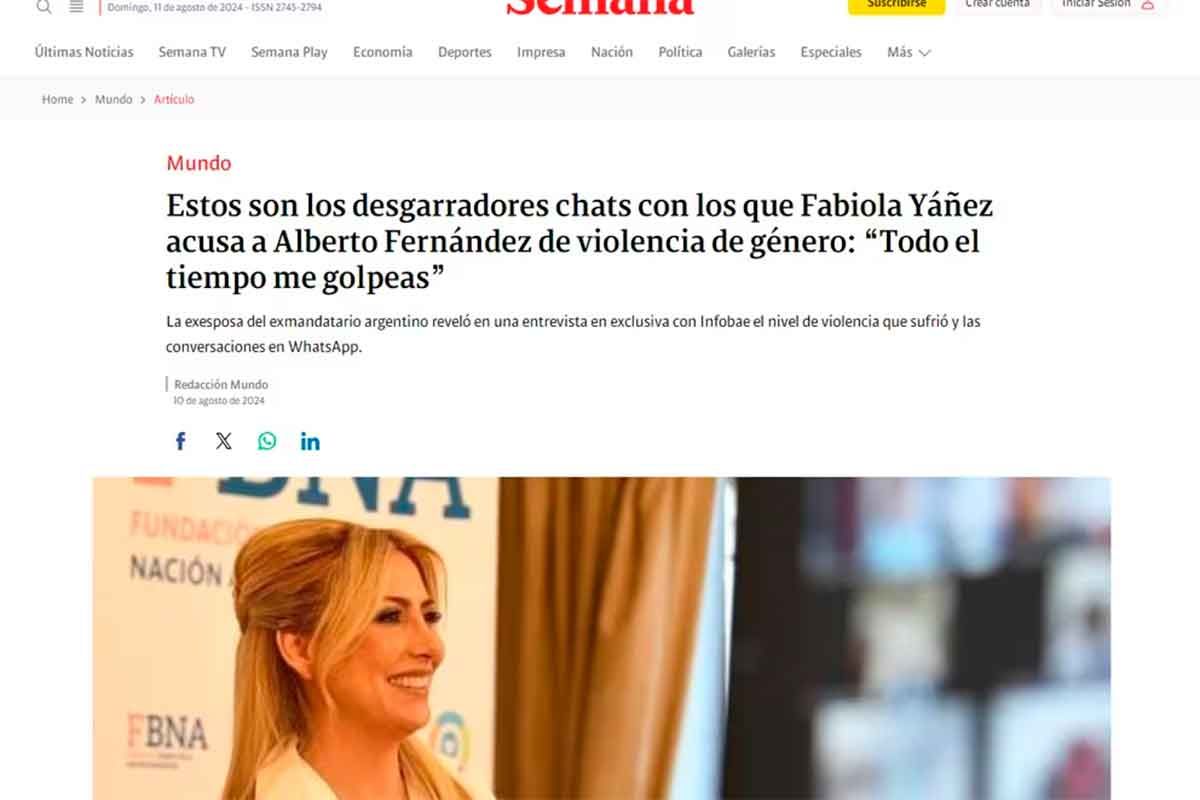Open the hamburger menu icon
The image size is (1200, 800).
76,6
